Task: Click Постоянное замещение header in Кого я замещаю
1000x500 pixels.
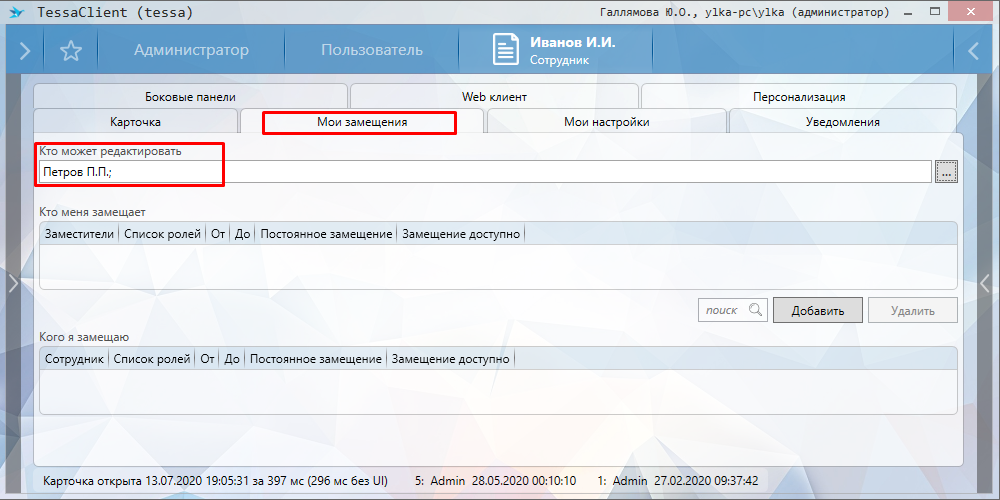Action: (x=316, y=359)
